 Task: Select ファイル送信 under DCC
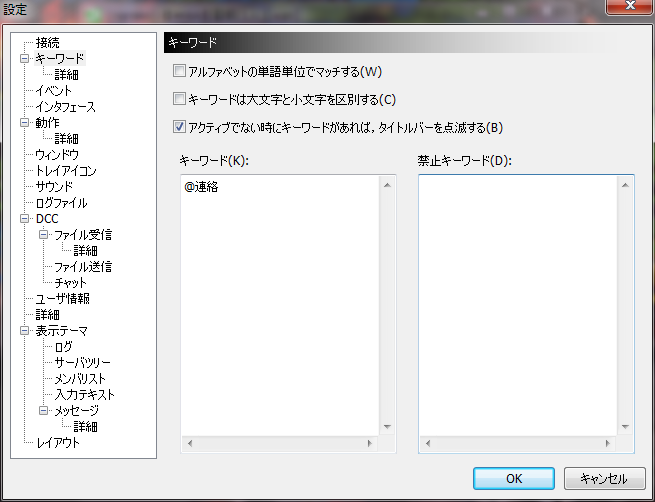click(83, 267)
